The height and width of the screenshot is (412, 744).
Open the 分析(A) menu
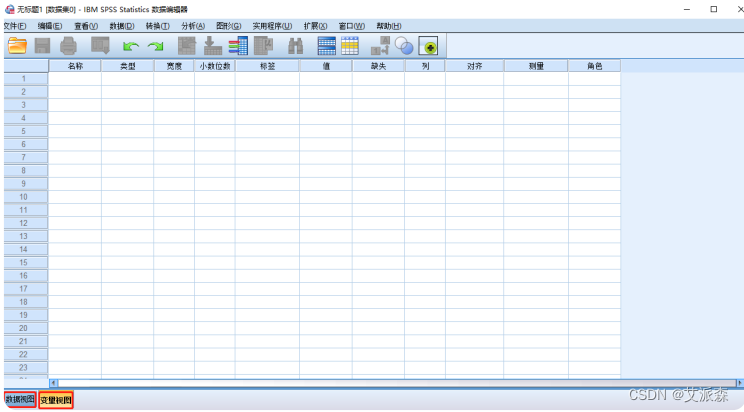193,26
